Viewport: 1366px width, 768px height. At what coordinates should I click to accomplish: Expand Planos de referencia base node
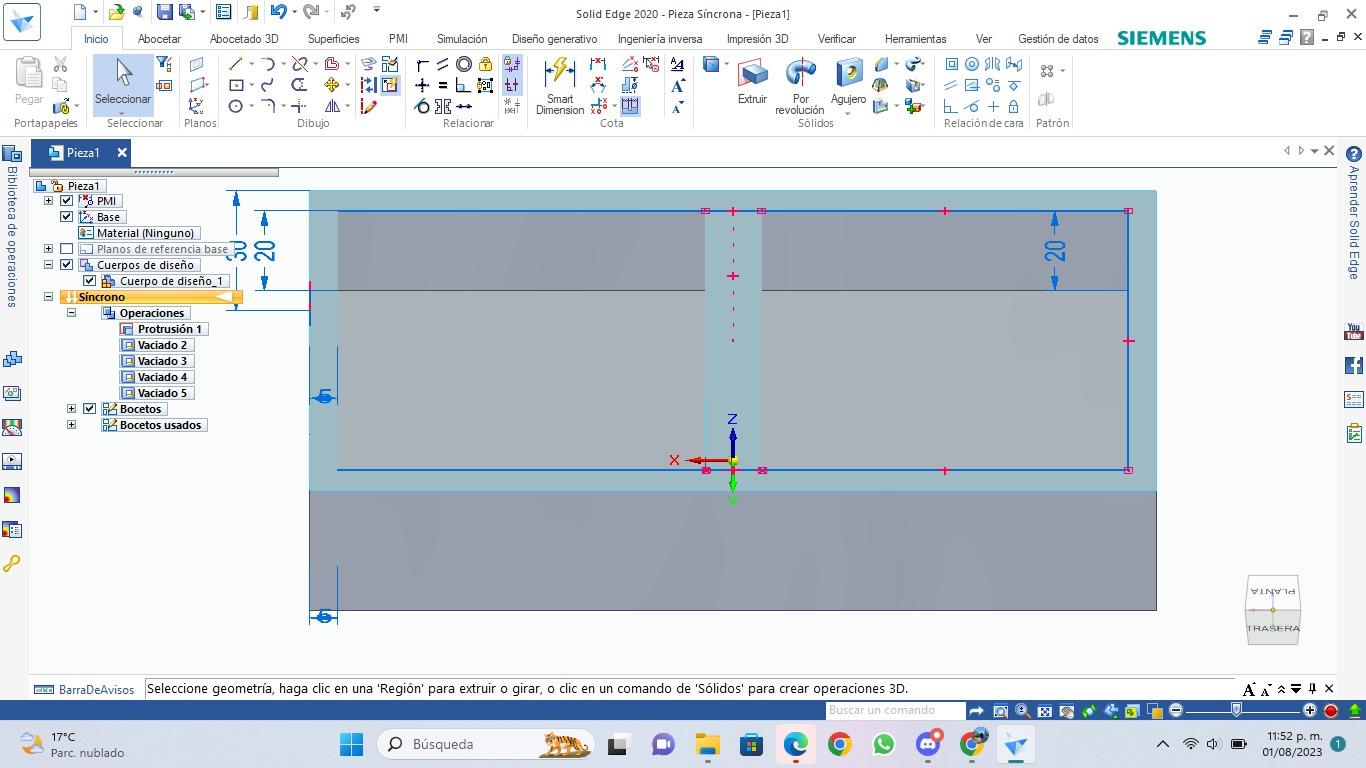(x=48, y=249)
